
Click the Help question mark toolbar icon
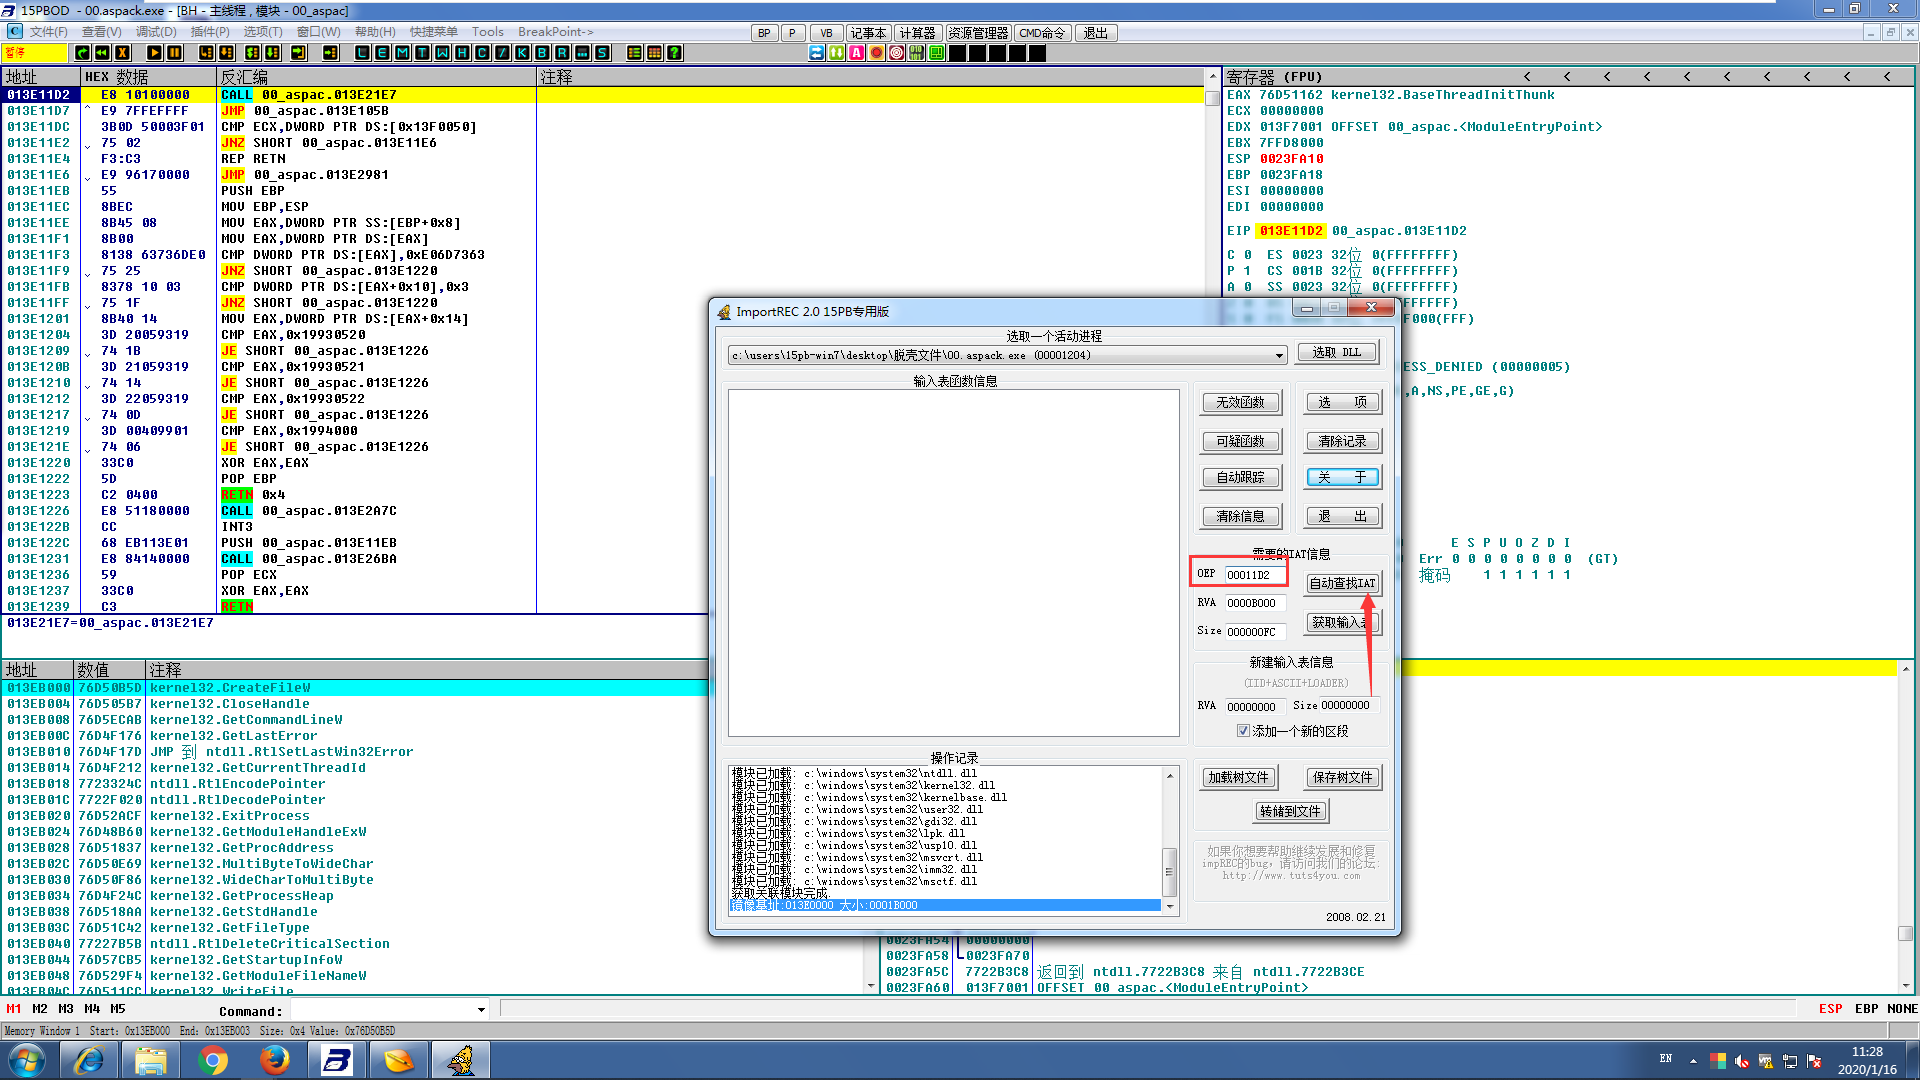coord(675,53)
